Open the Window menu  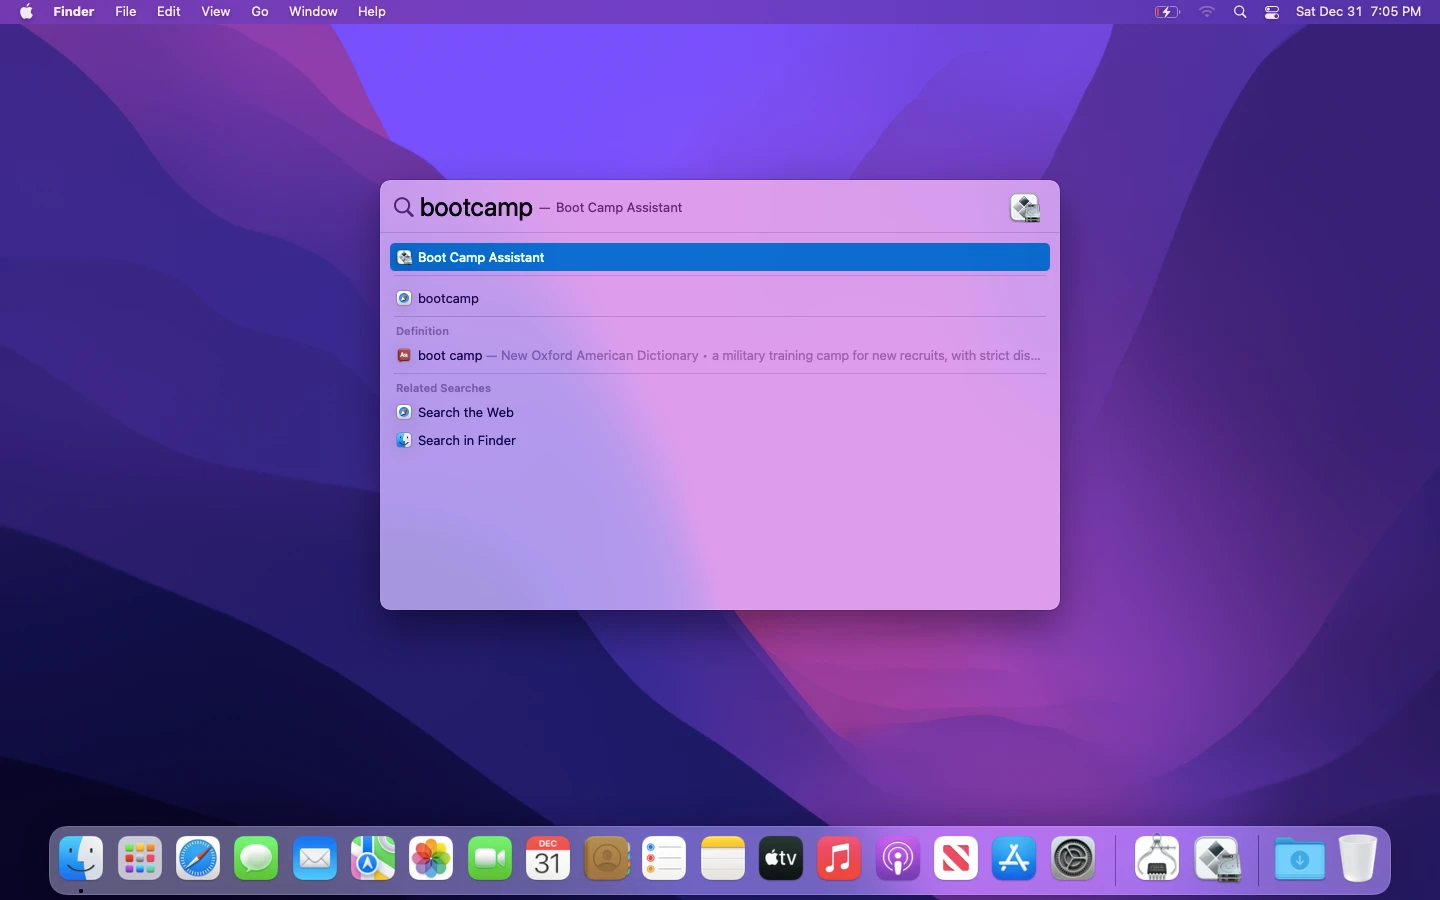pyautogui.click(x=313, y=12)
